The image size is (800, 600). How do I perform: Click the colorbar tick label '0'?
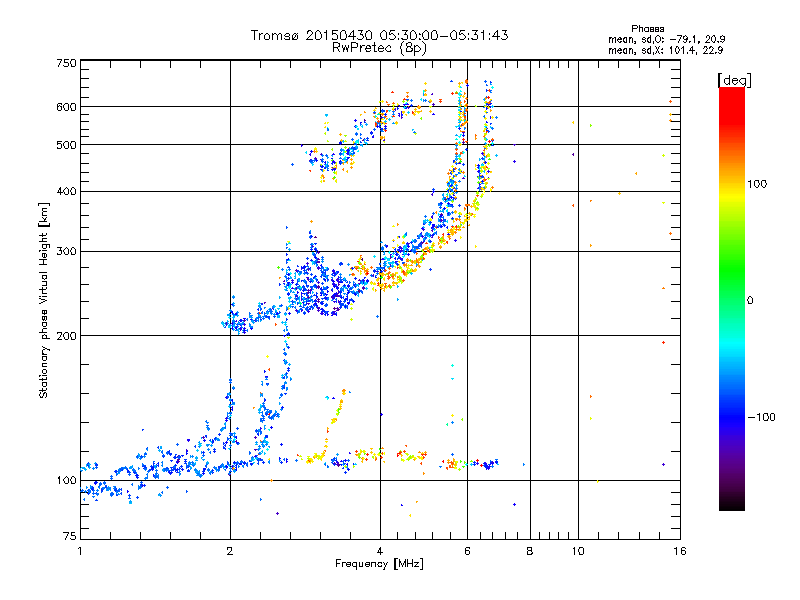pos(750,301)
